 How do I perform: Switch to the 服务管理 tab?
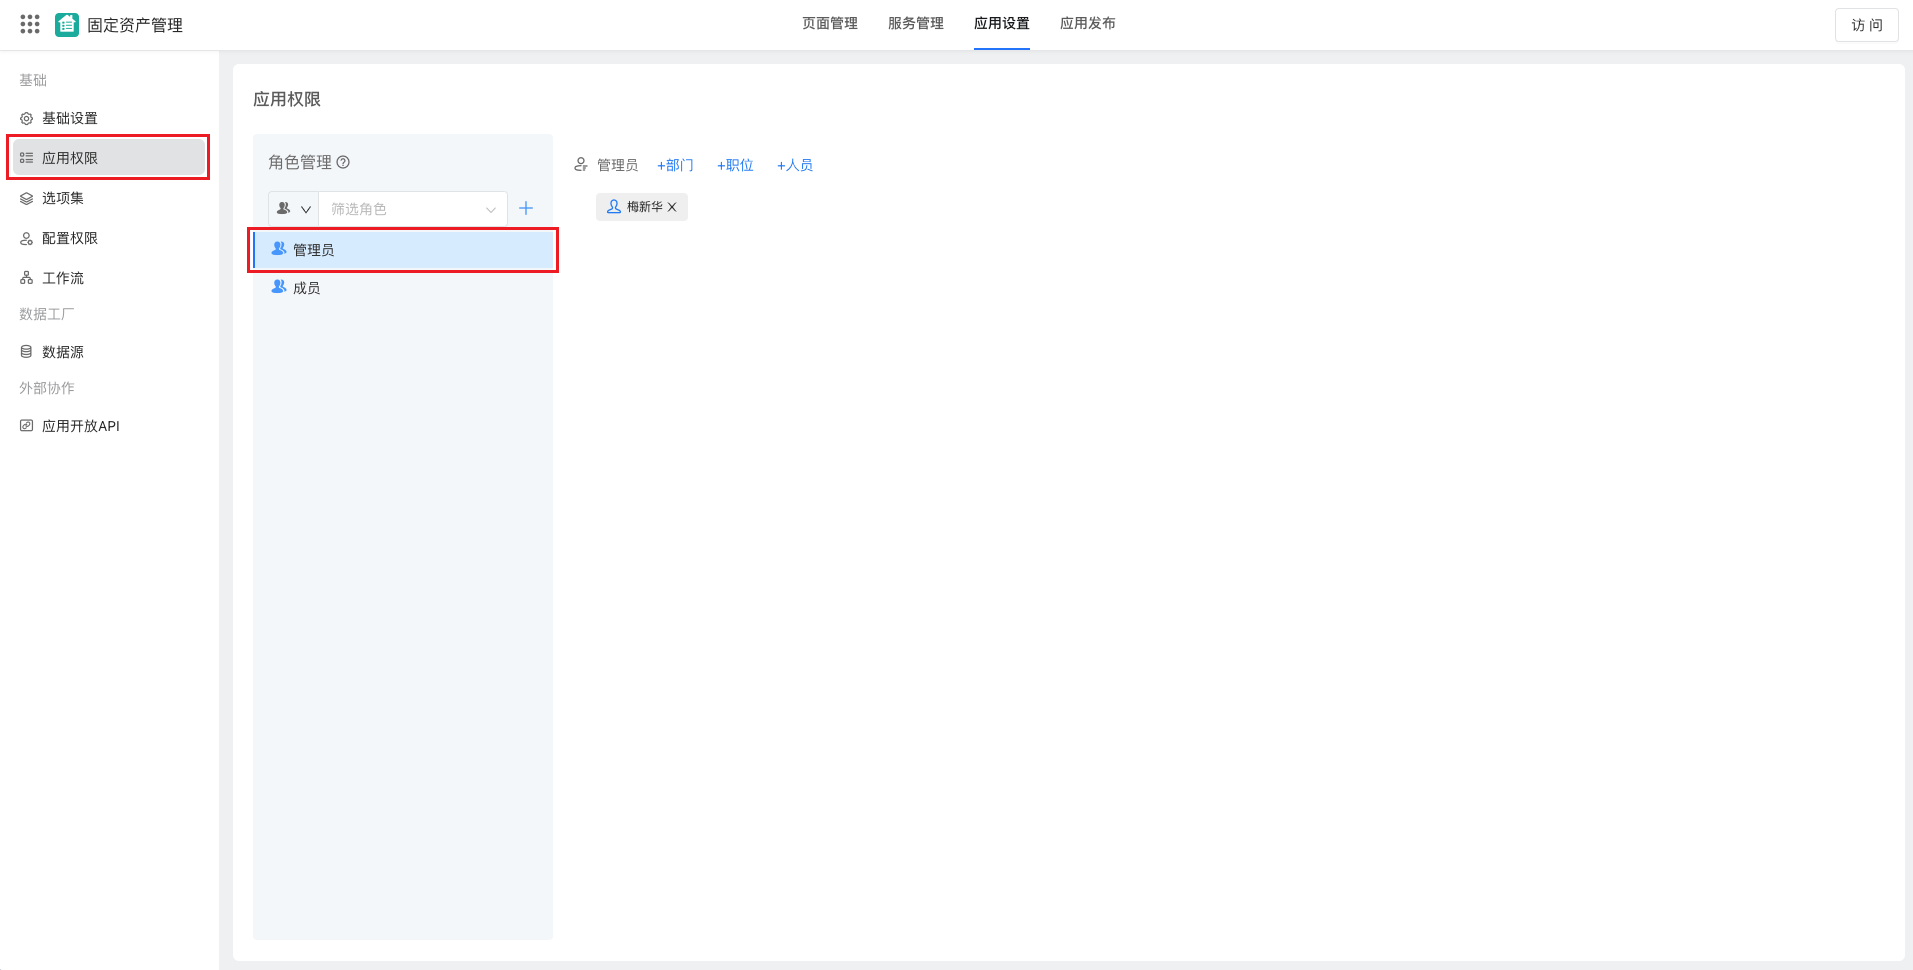(915, 23)
